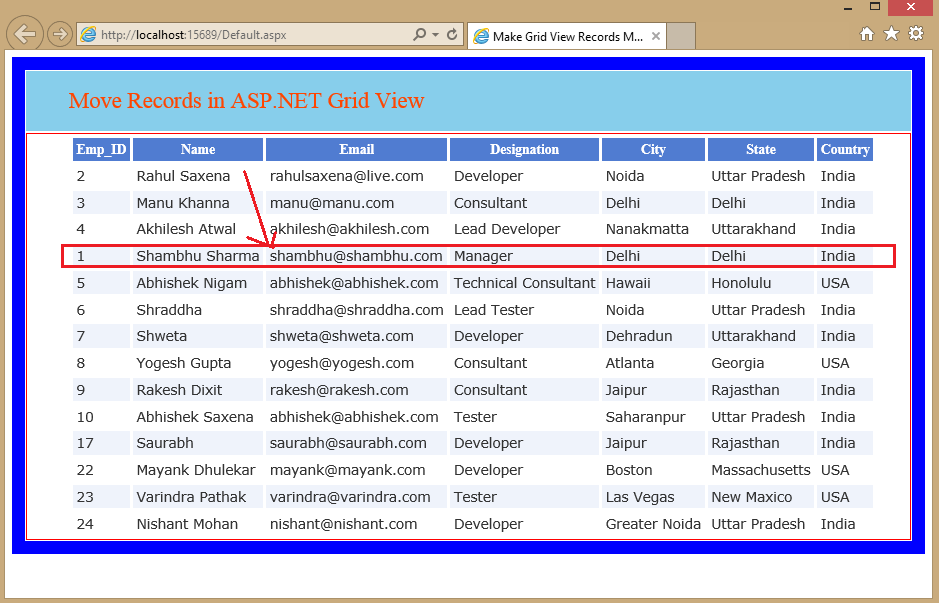Select the Abhishek Saxena name cell
Viewport: 939px width, 603px height.
coord(198,417)
